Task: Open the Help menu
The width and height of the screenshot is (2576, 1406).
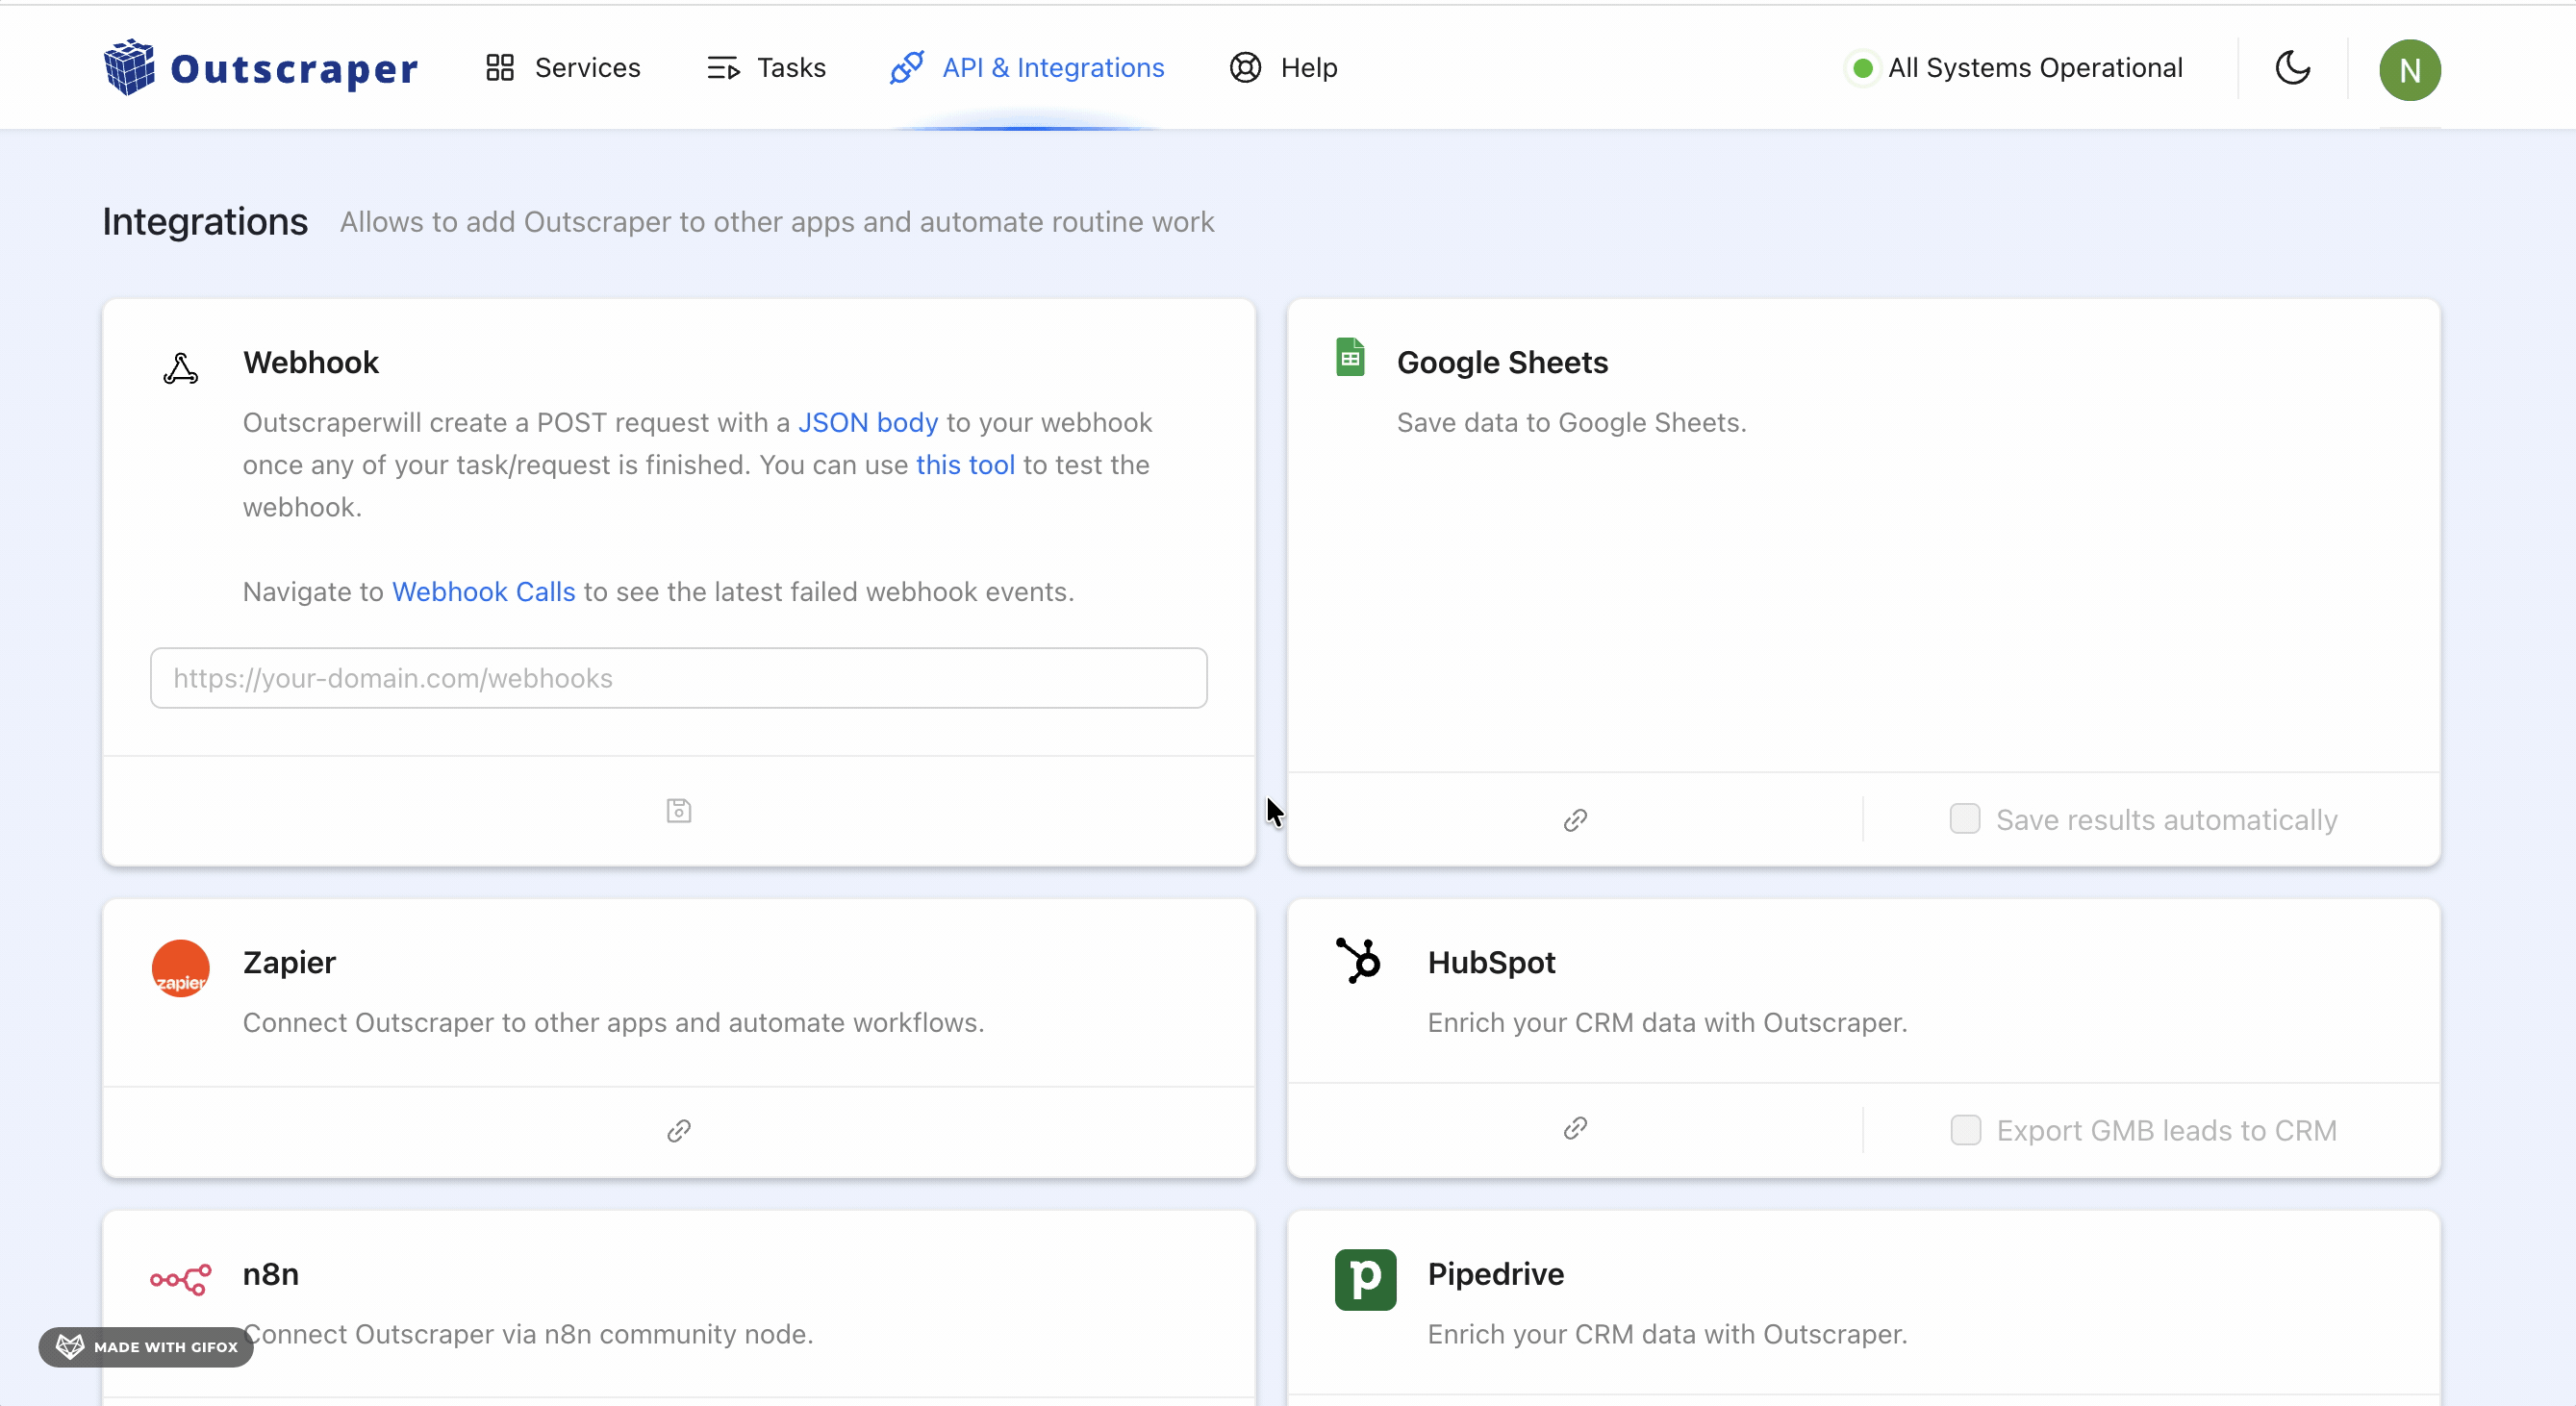Action: [x=1308, y=67]
